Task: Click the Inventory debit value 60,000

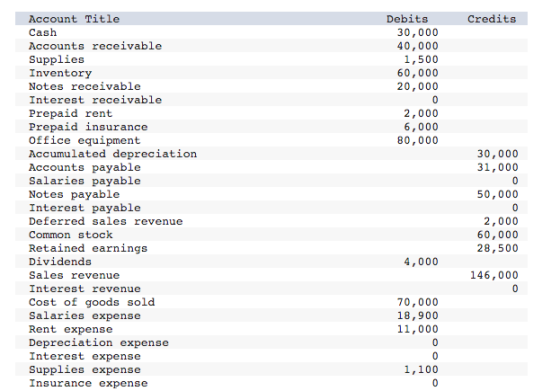Action: pos(418,73)
